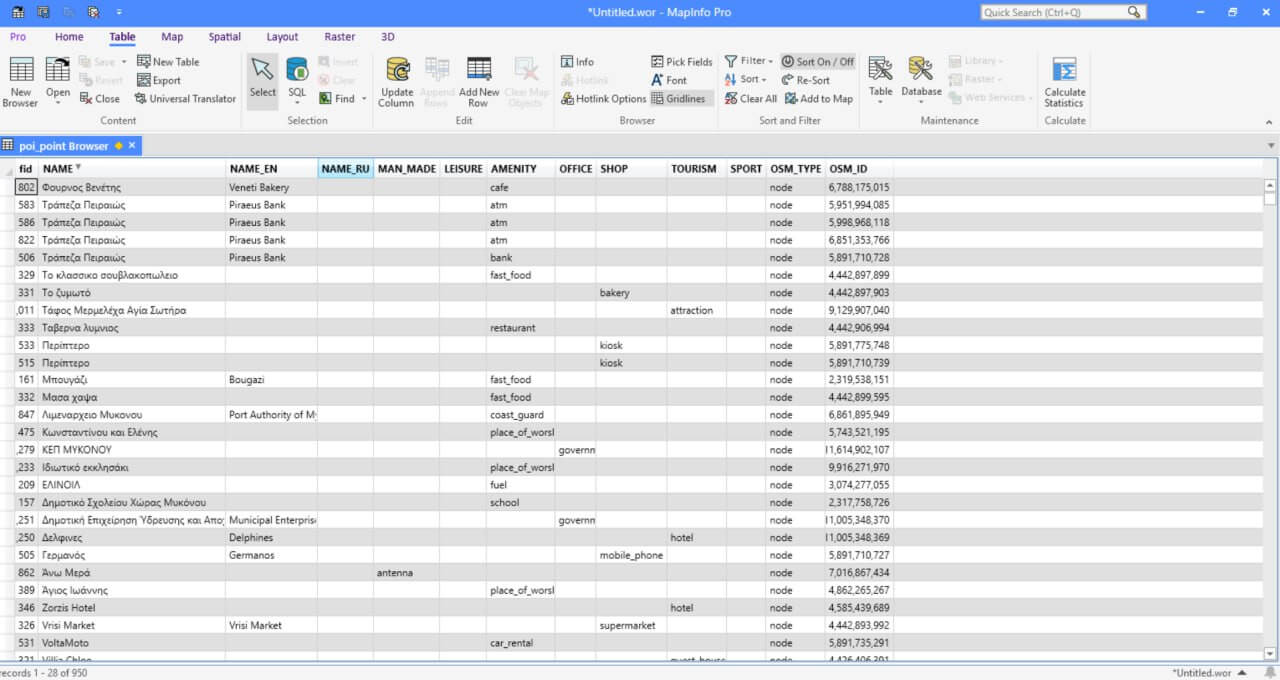The width and height of the screenshot is (1280, 680).
Task: Toggle Sort On / Off
Action: 817,62
